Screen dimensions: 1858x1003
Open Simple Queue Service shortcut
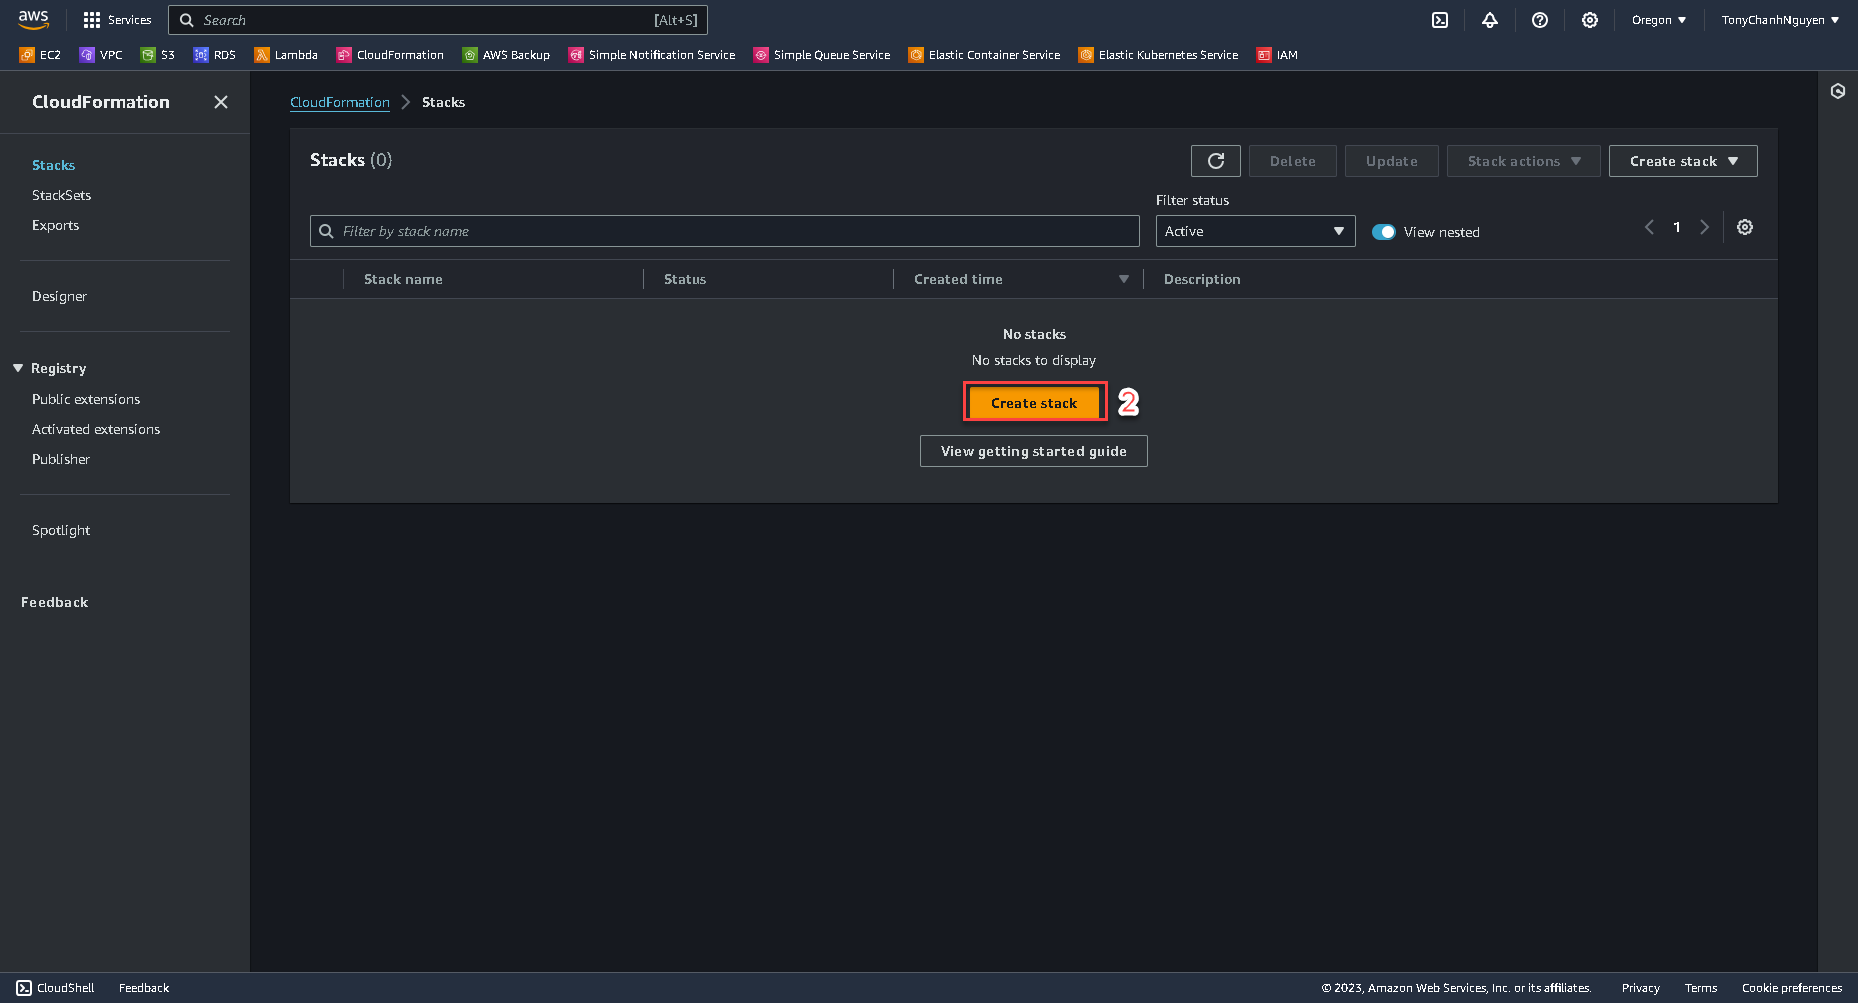(x=822, y=55)
